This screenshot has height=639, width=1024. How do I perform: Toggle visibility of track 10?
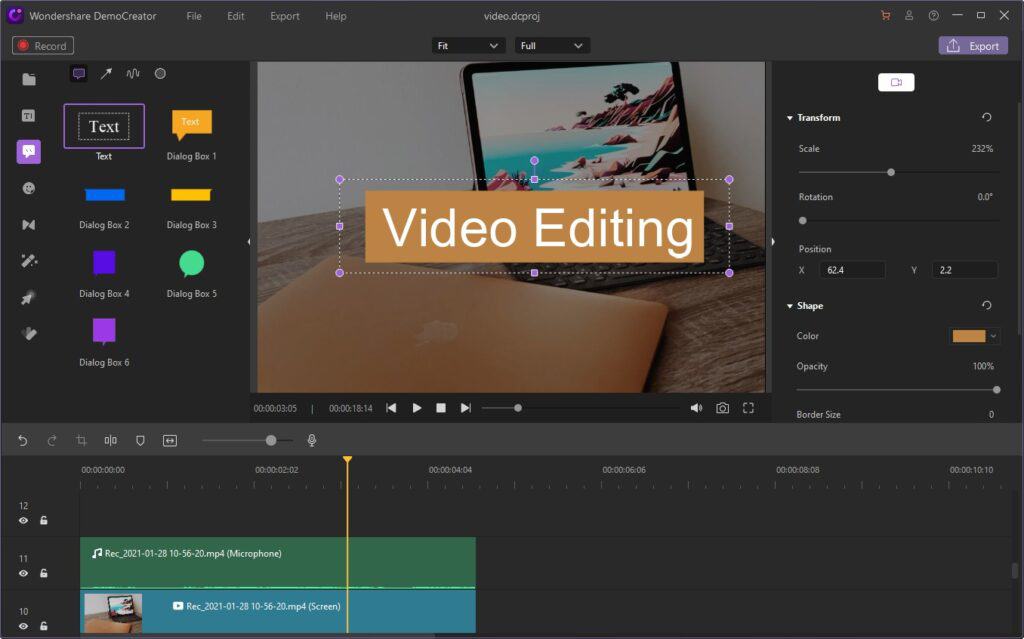click(23, 626)
